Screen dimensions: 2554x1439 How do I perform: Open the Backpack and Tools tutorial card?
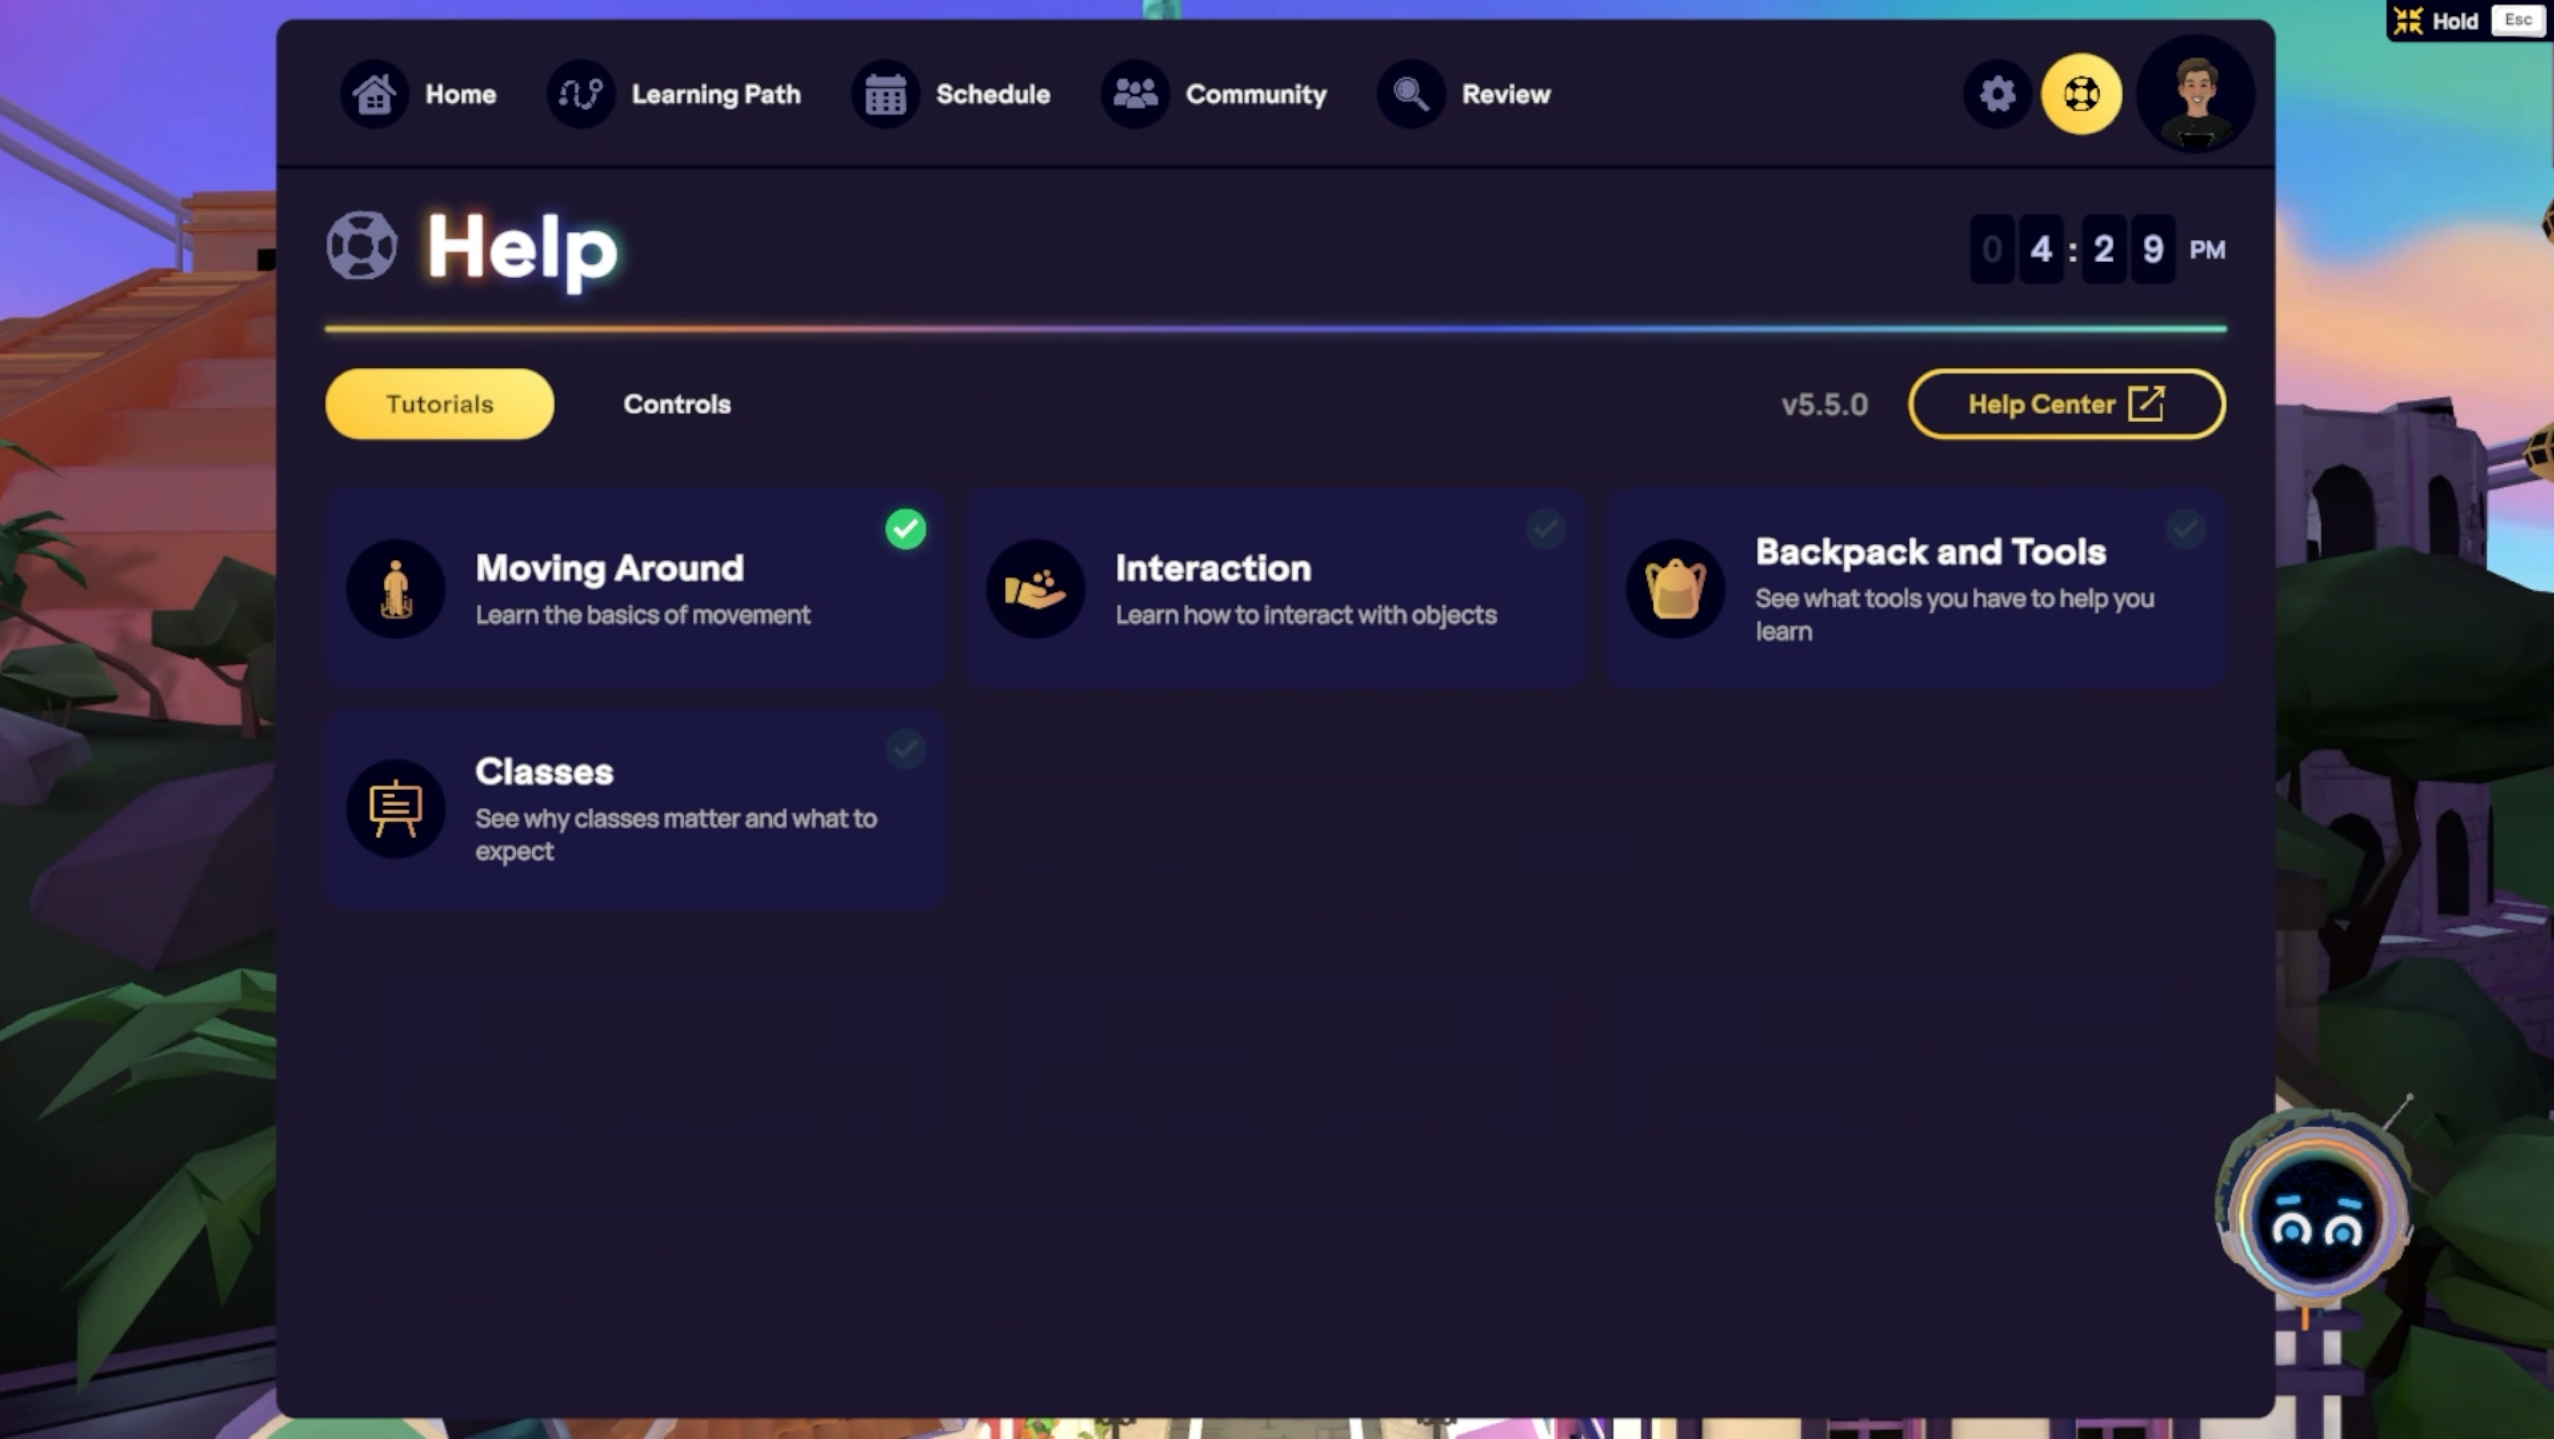(1915, 588)
